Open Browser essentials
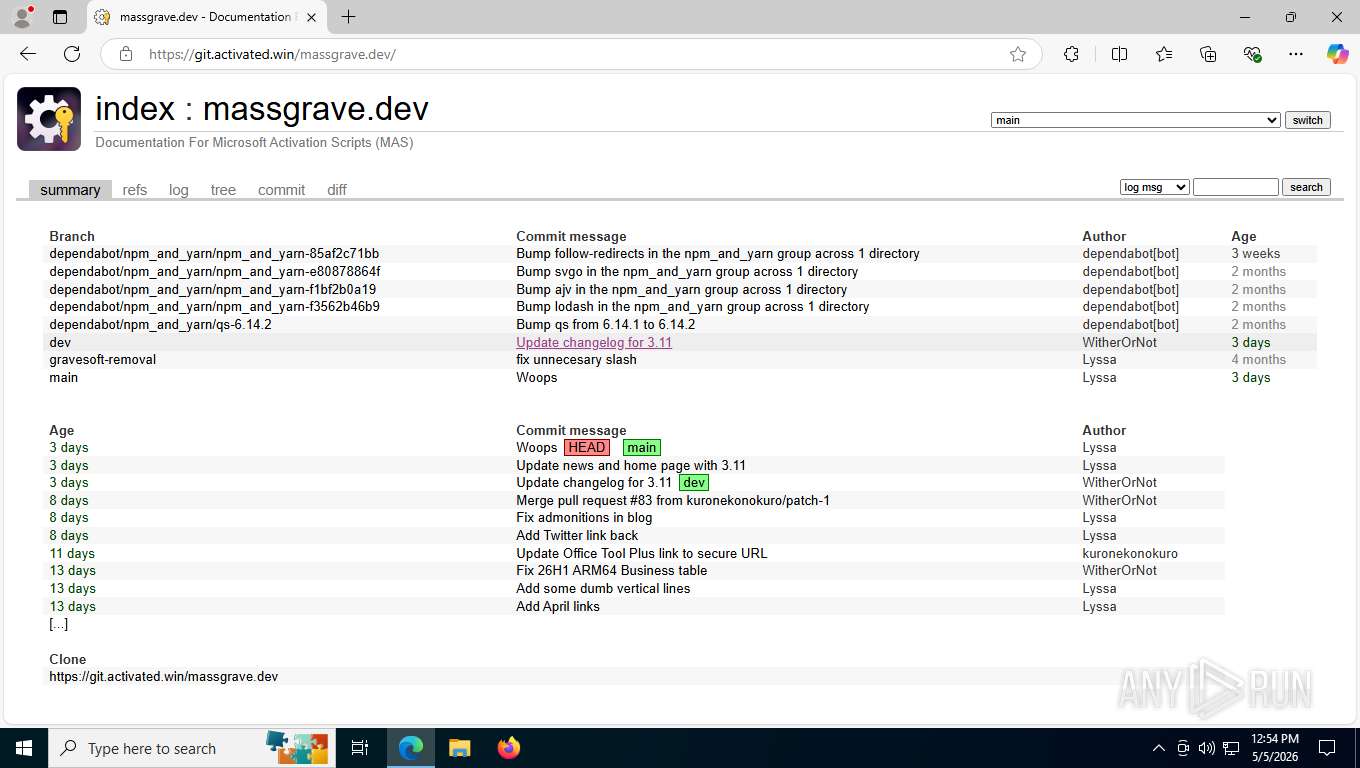Screen dimensions: 1360x768 1252,54
